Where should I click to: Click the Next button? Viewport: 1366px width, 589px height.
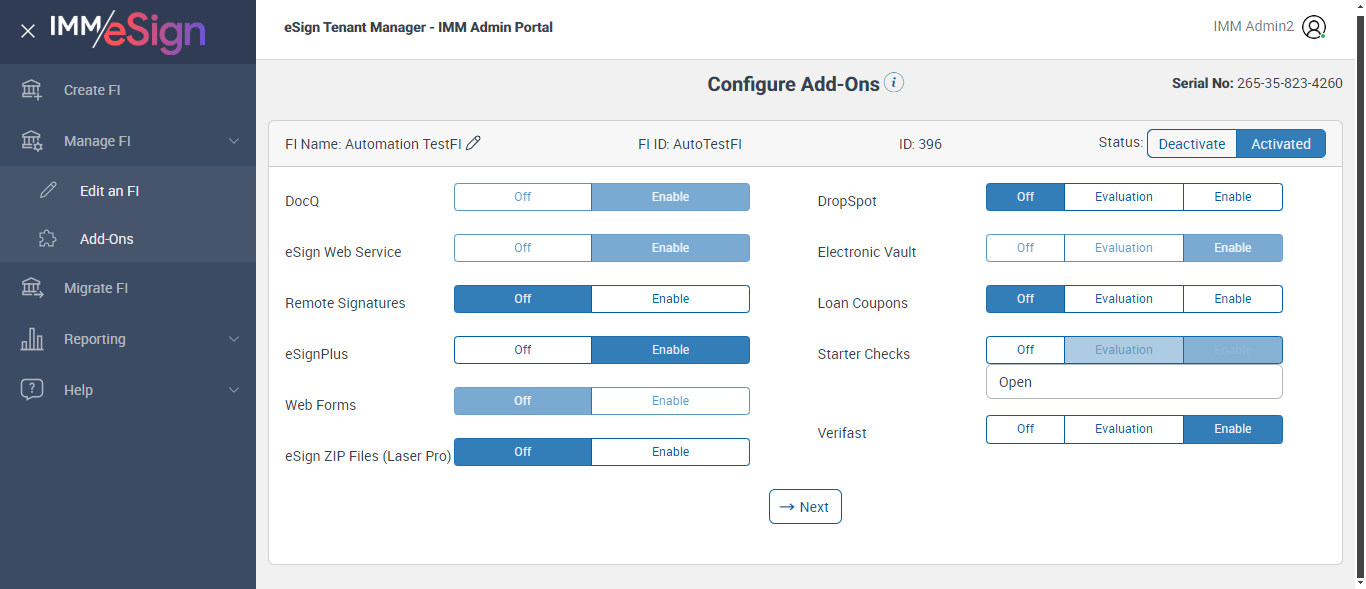tap(805, 507)
